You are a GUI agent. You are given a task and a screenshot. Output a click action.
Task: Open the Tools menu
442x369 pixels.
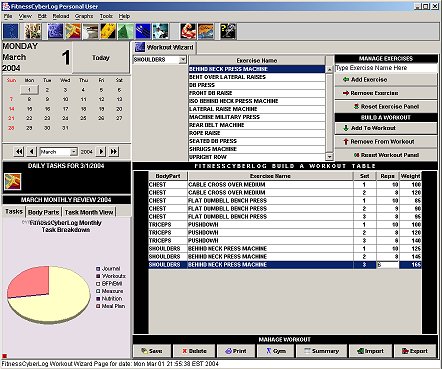106,16
